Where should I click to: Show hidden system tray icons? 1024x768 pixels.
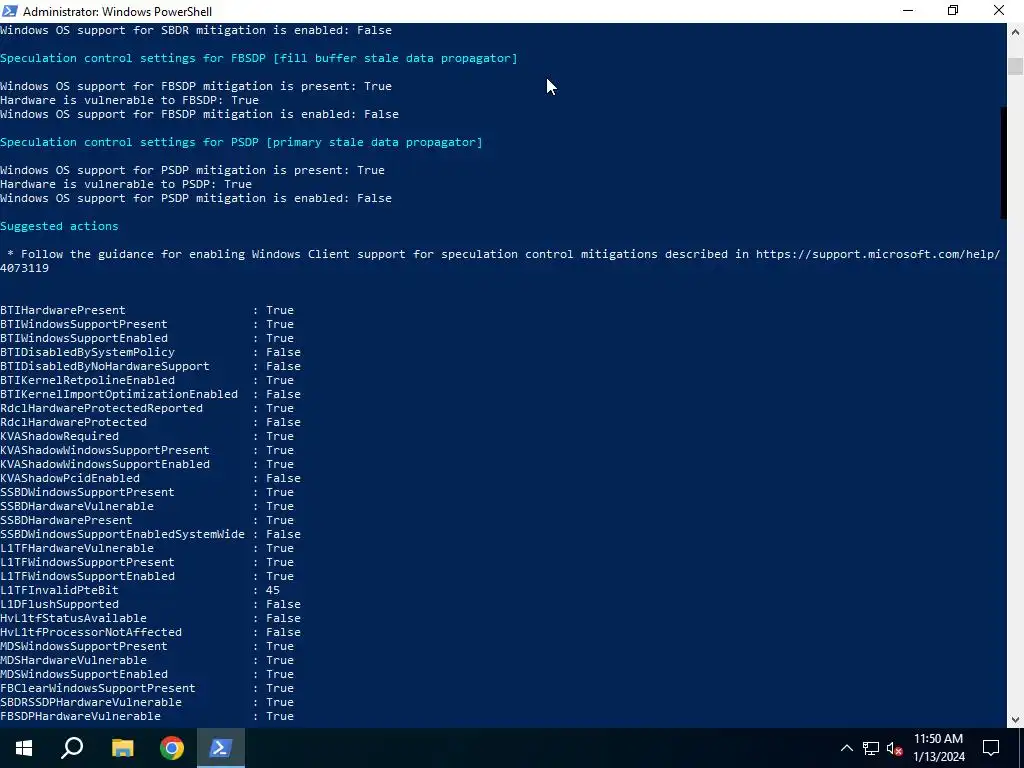846,748
